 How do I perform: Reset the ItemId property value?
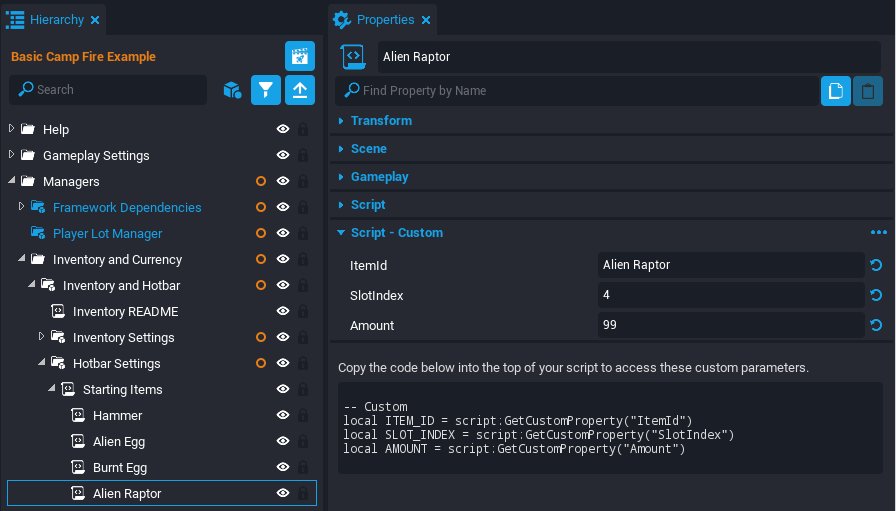(876, 265)
